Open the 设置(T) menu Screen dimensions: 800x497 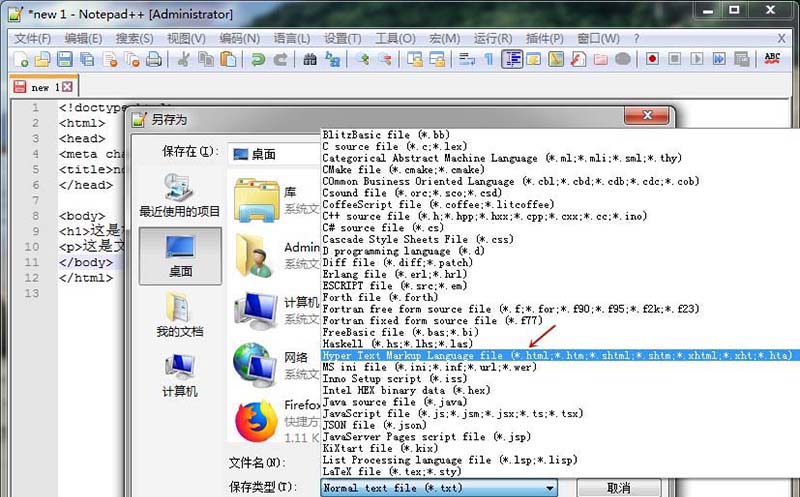[x=342, y=38]
